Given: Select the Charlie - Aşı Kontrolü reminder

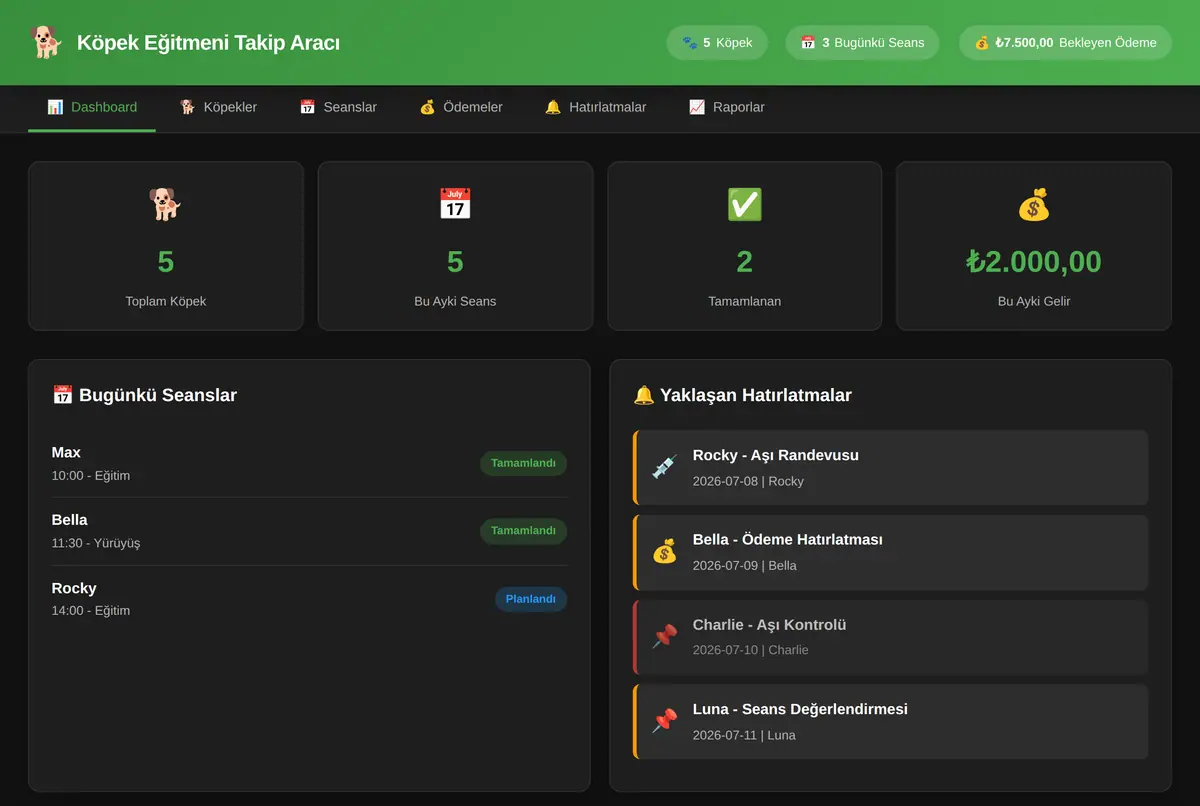Looking at the screenshot, I should click(x=891, y=637).
